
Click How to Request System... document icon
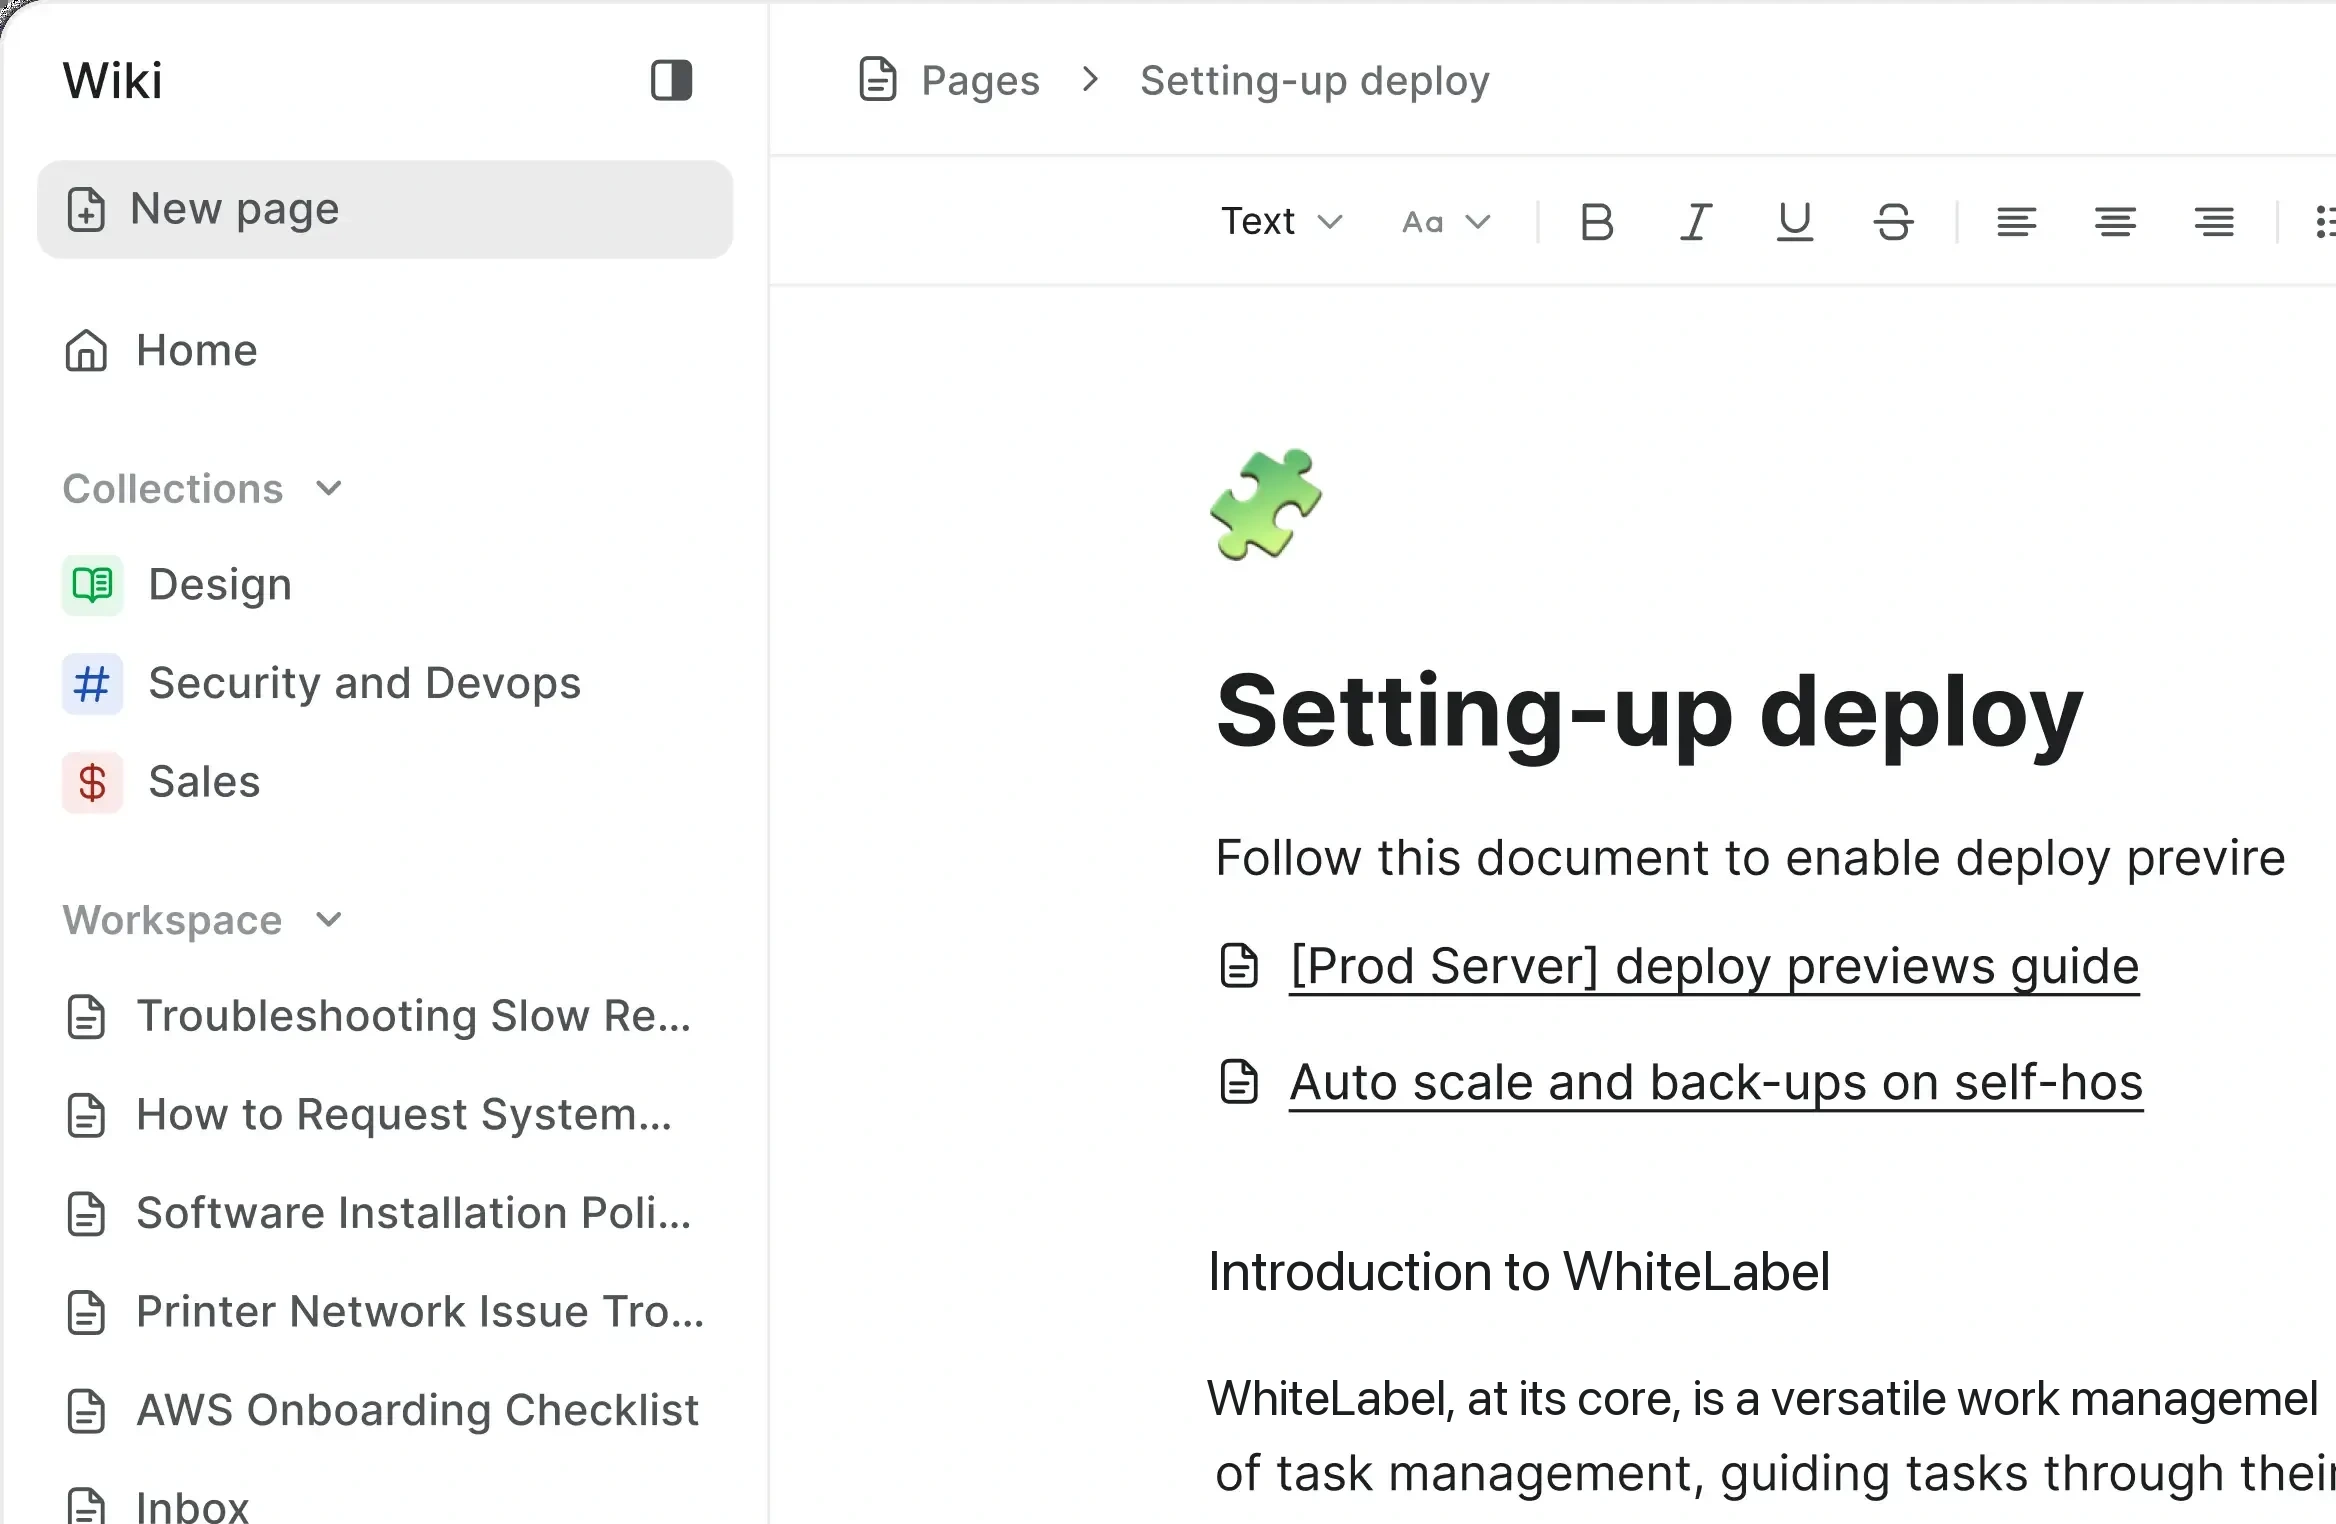[86, 1114]
